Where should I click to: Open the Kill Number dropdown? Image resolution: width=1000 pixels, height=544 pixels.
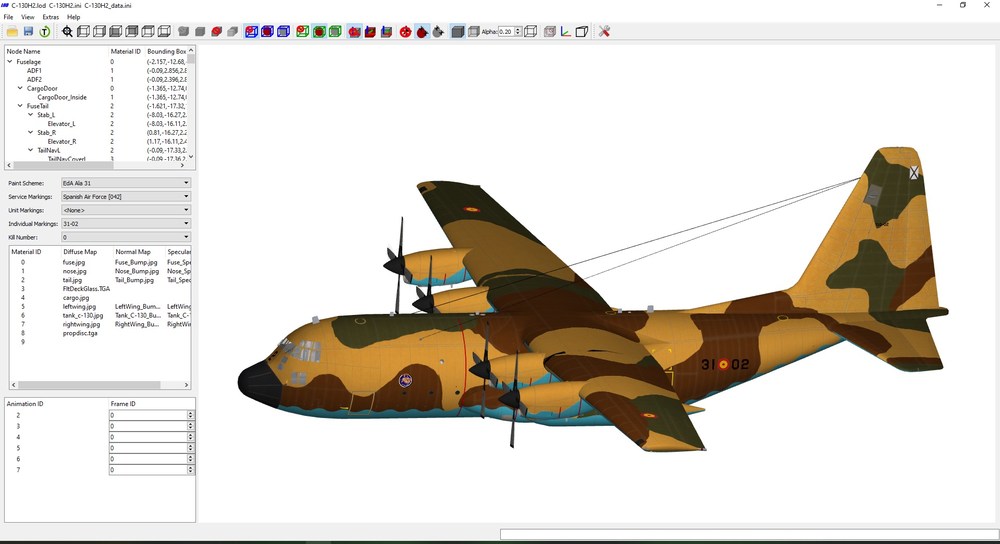tap(126, 237)
